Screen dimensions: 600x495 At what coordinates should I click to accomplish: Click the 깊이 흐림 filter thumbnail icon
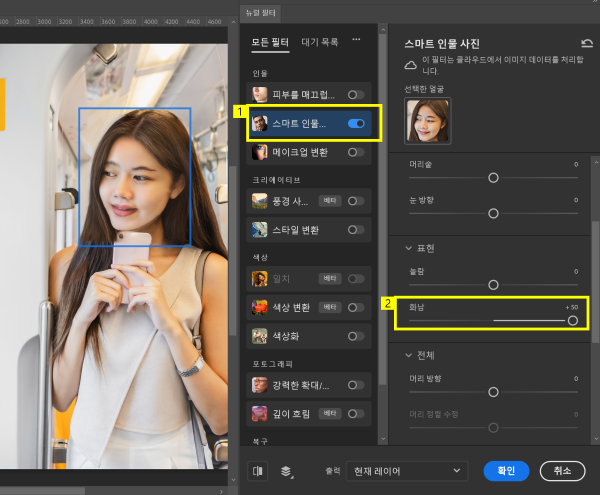coord(259,414)
